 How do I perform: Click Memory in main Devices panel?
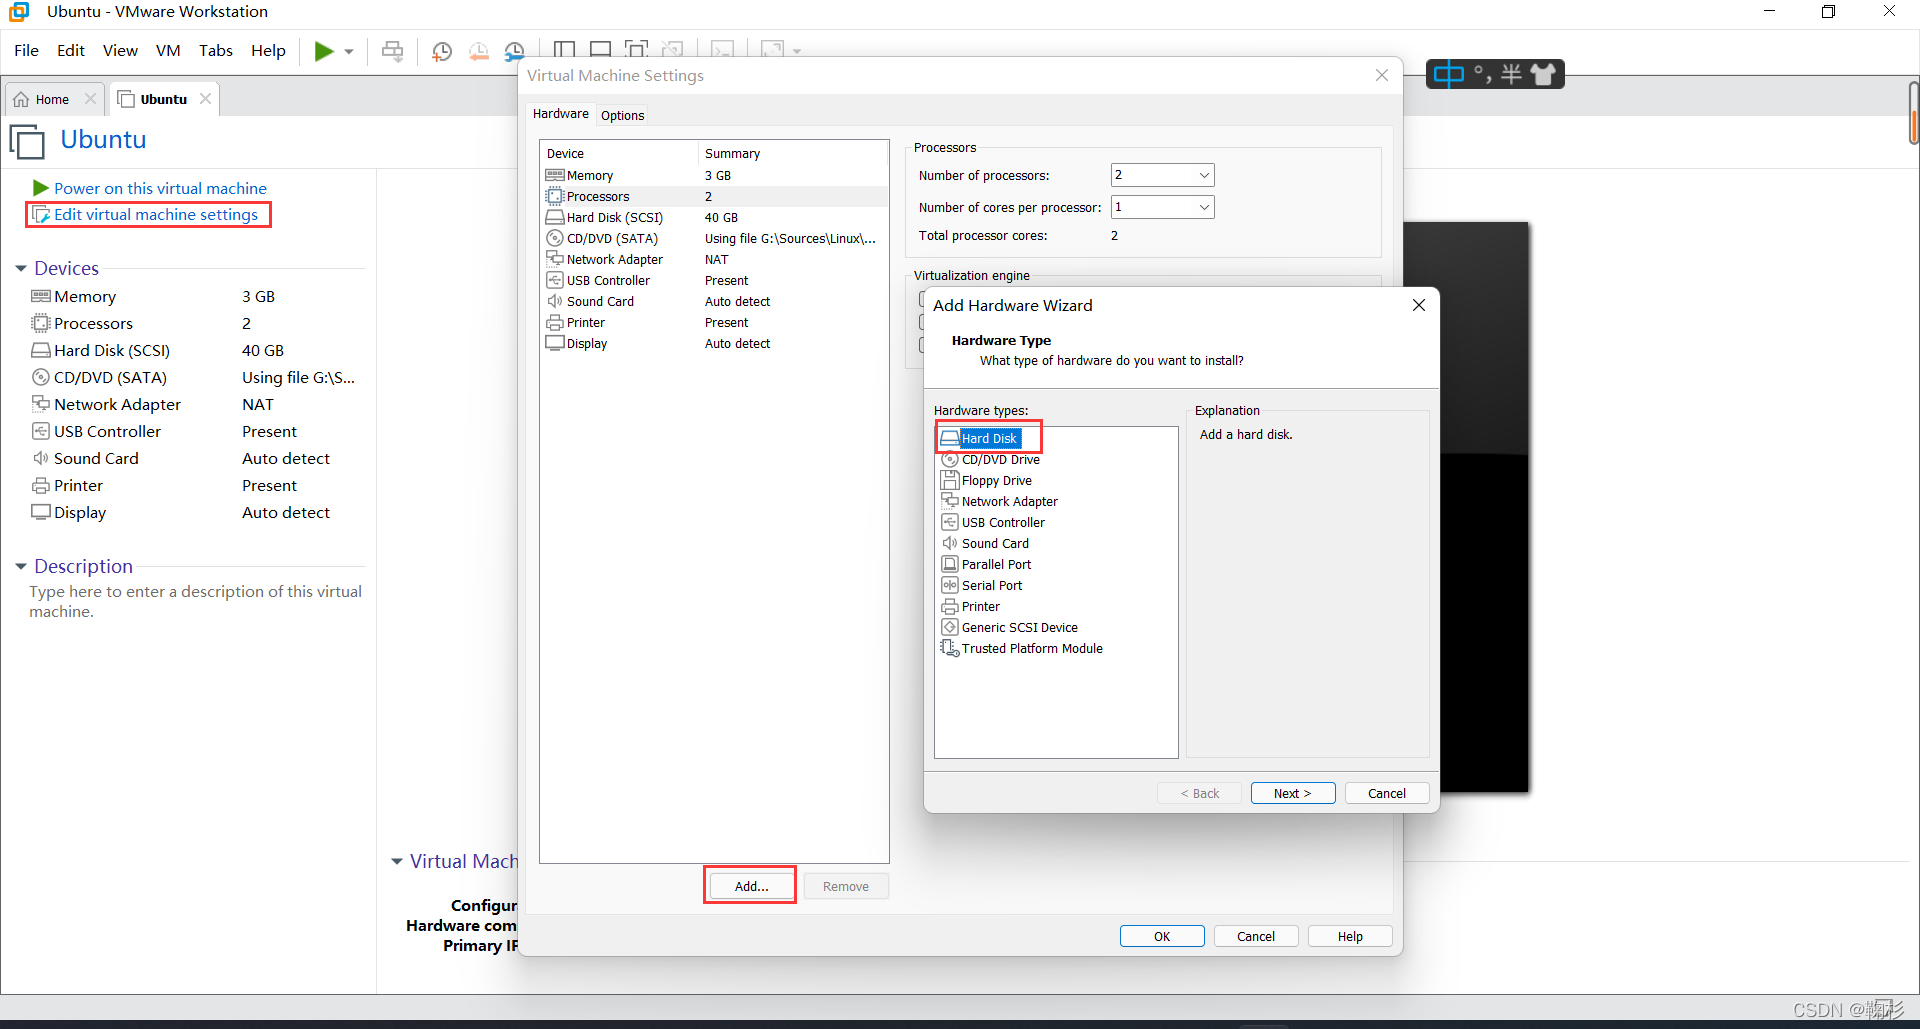(x=85, y=296)
